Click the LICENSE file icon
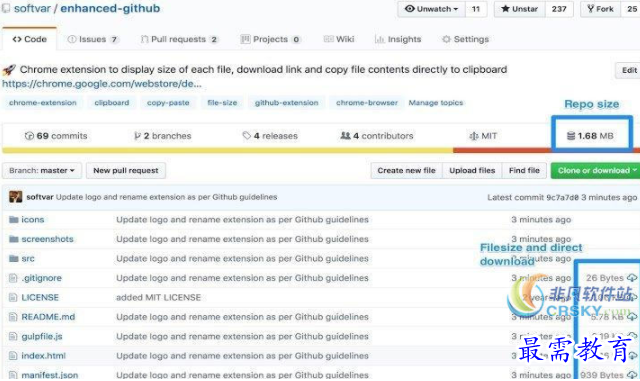 tap(13, 297)
